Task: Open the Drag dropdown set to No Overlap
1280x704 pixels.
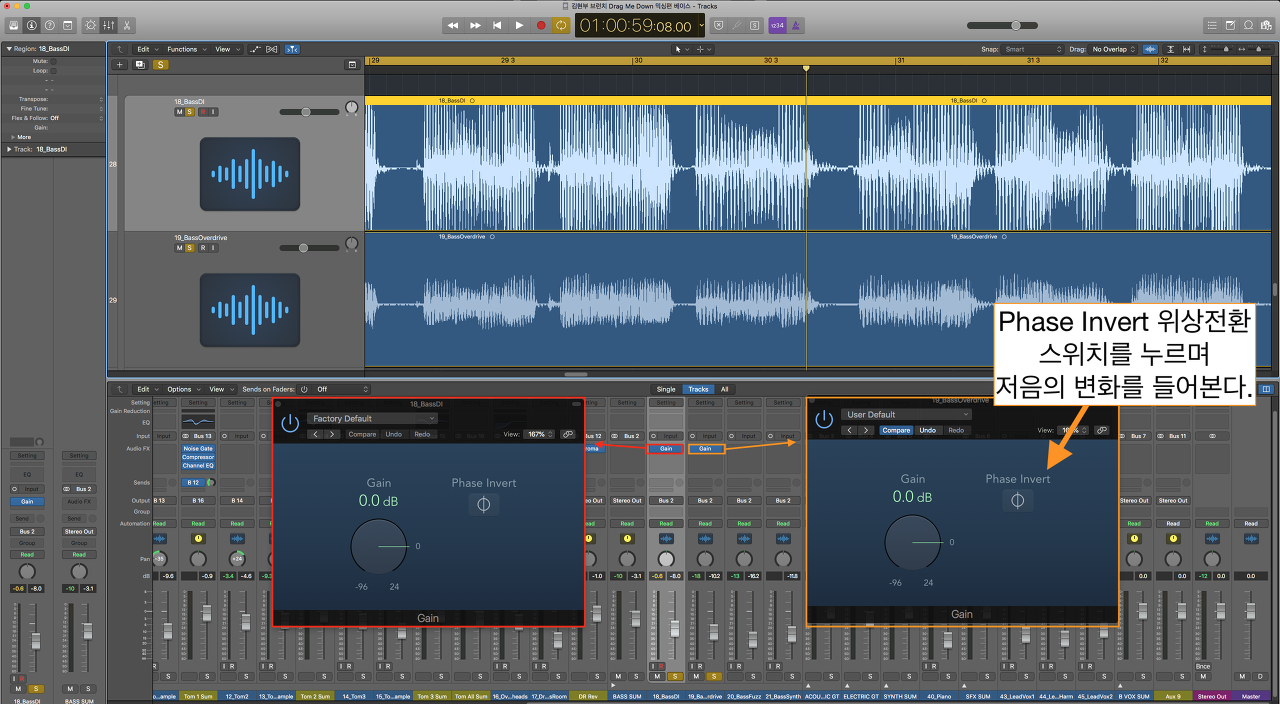Action: 1115,49
